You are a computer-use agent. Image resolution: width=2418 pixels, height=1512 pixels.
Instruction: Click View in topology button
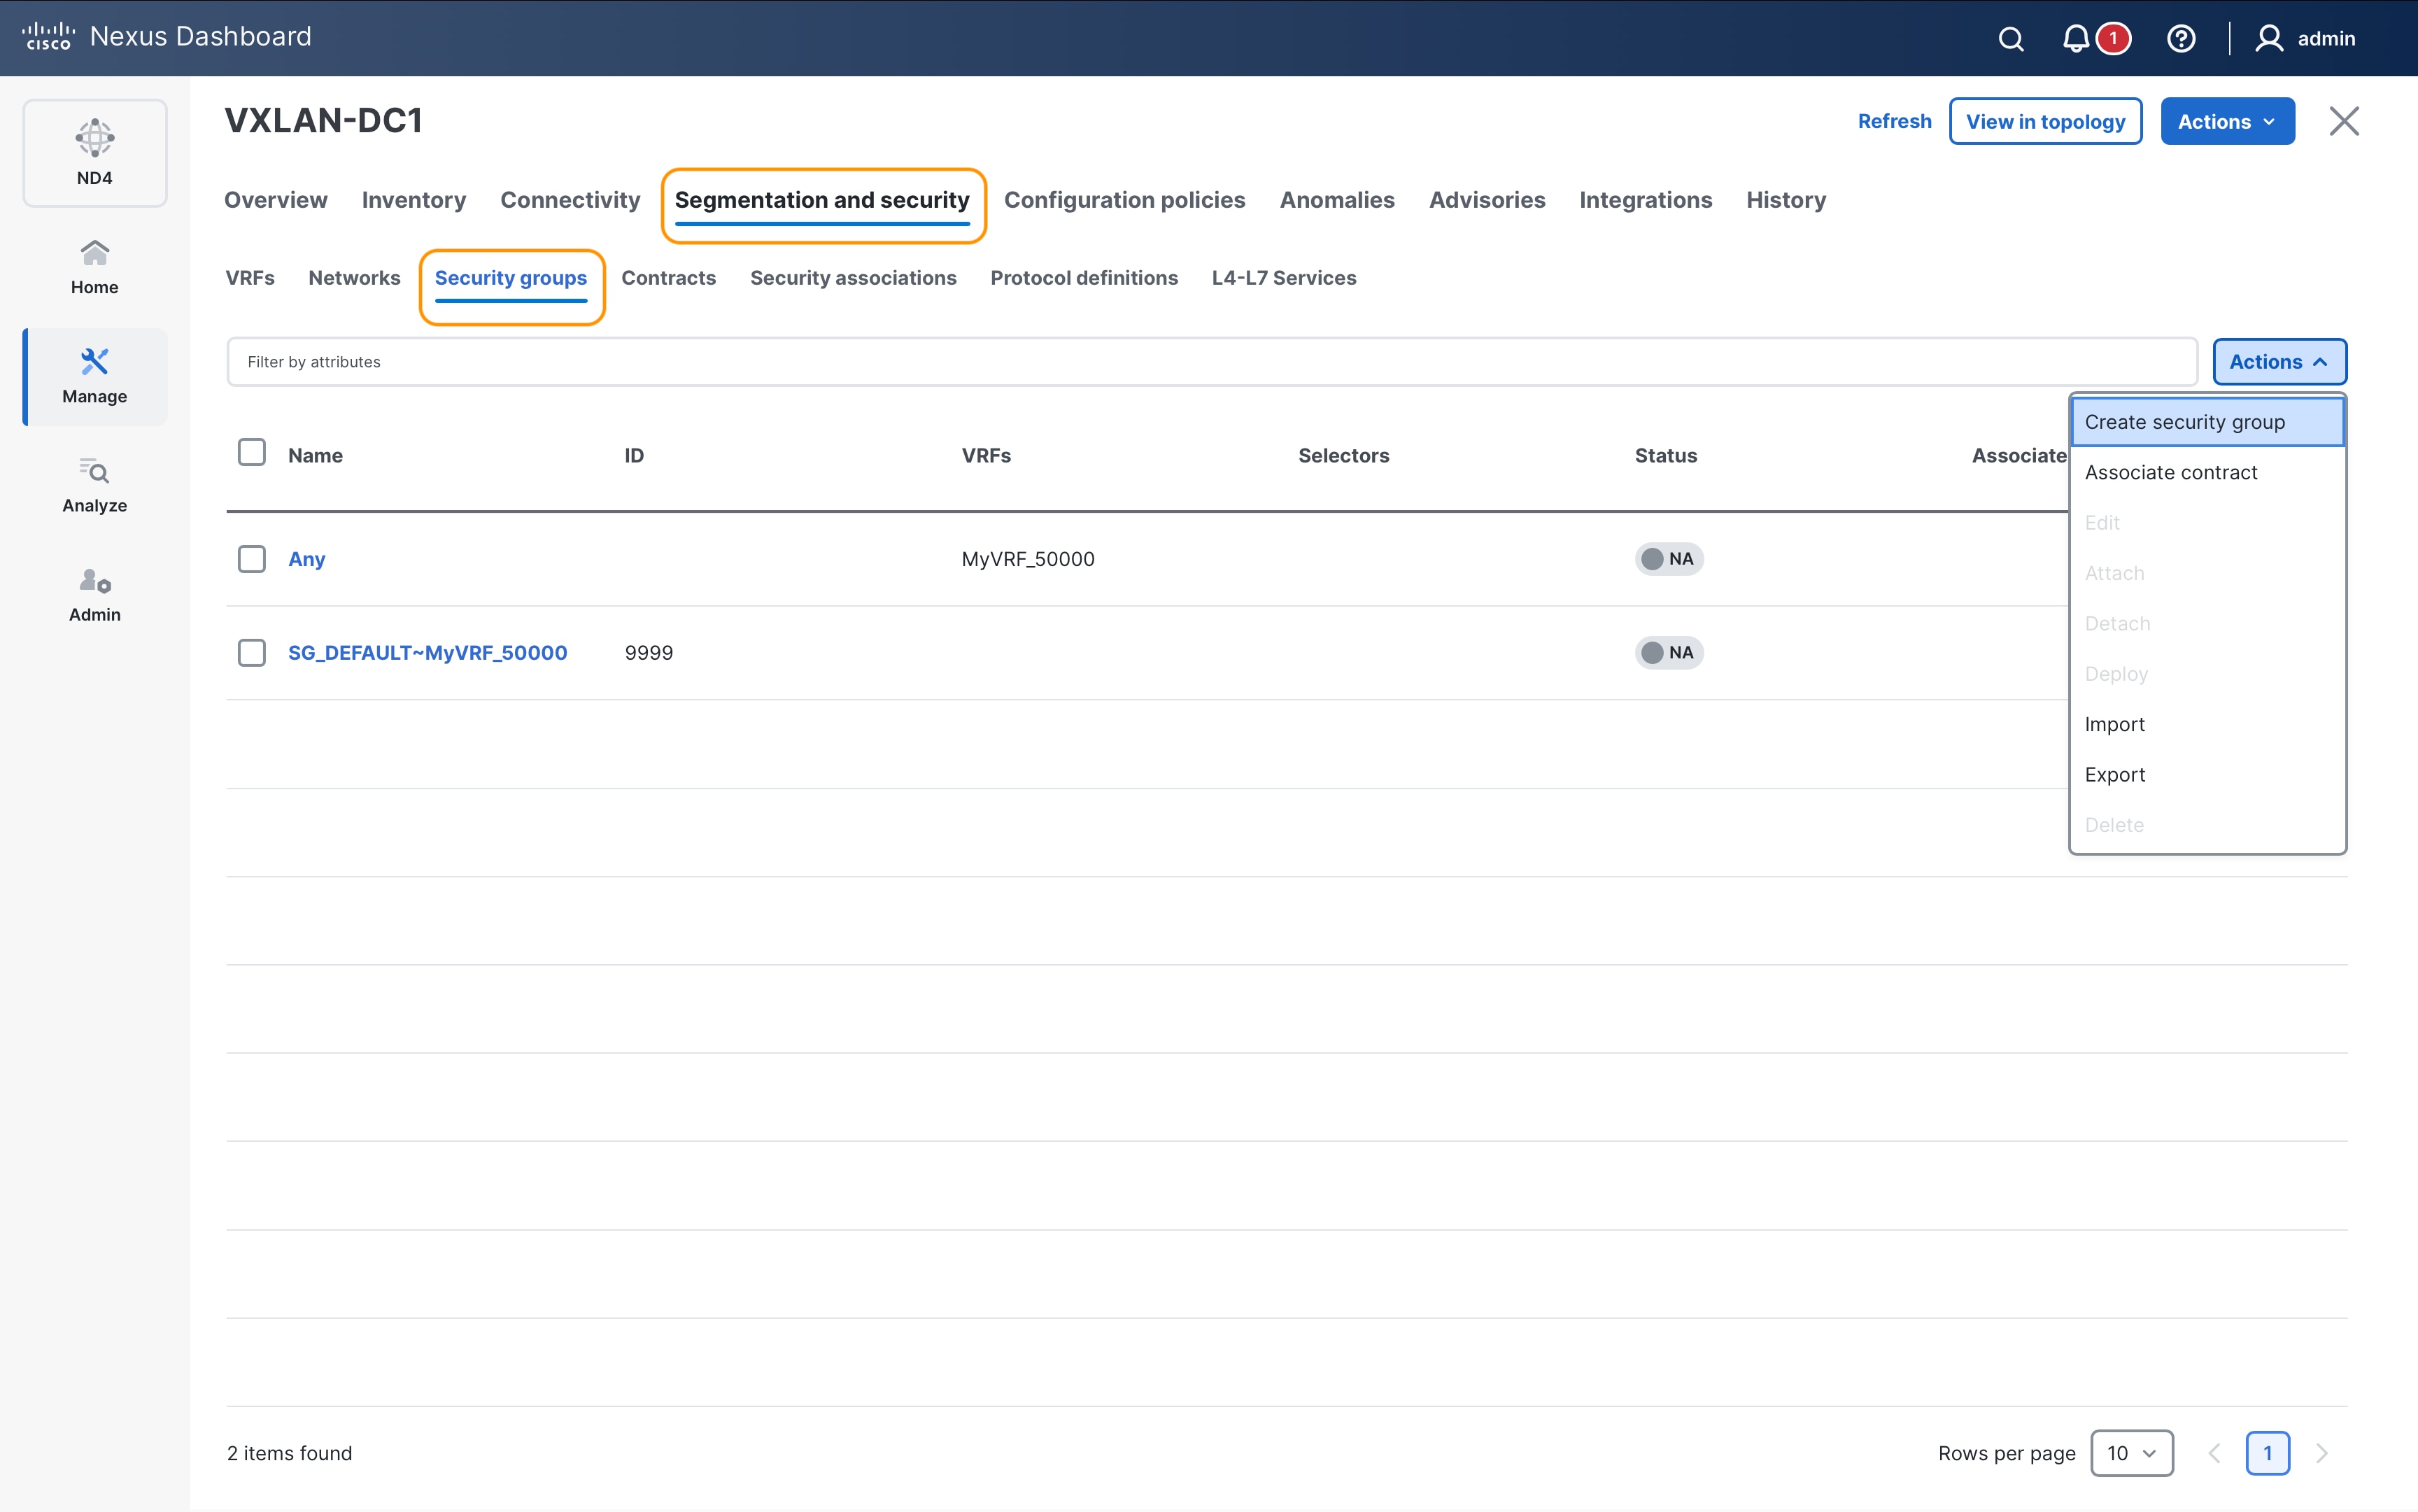[2045, 121]
